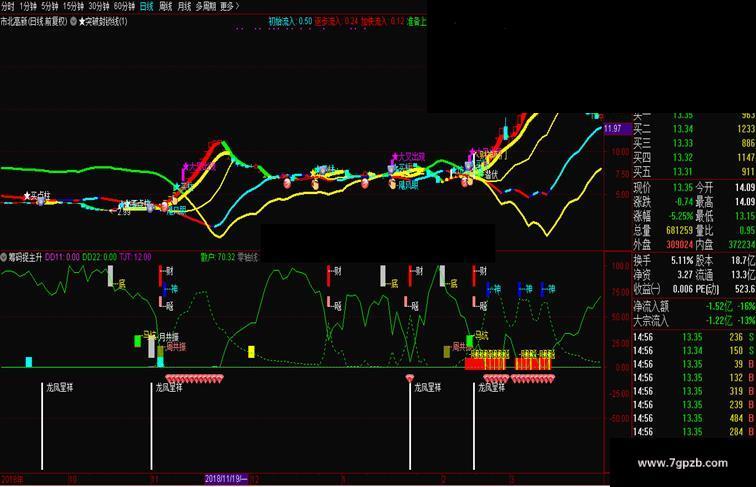
Task: Click the 现价 13.35 current price value
Action: (x=682, y=188)
